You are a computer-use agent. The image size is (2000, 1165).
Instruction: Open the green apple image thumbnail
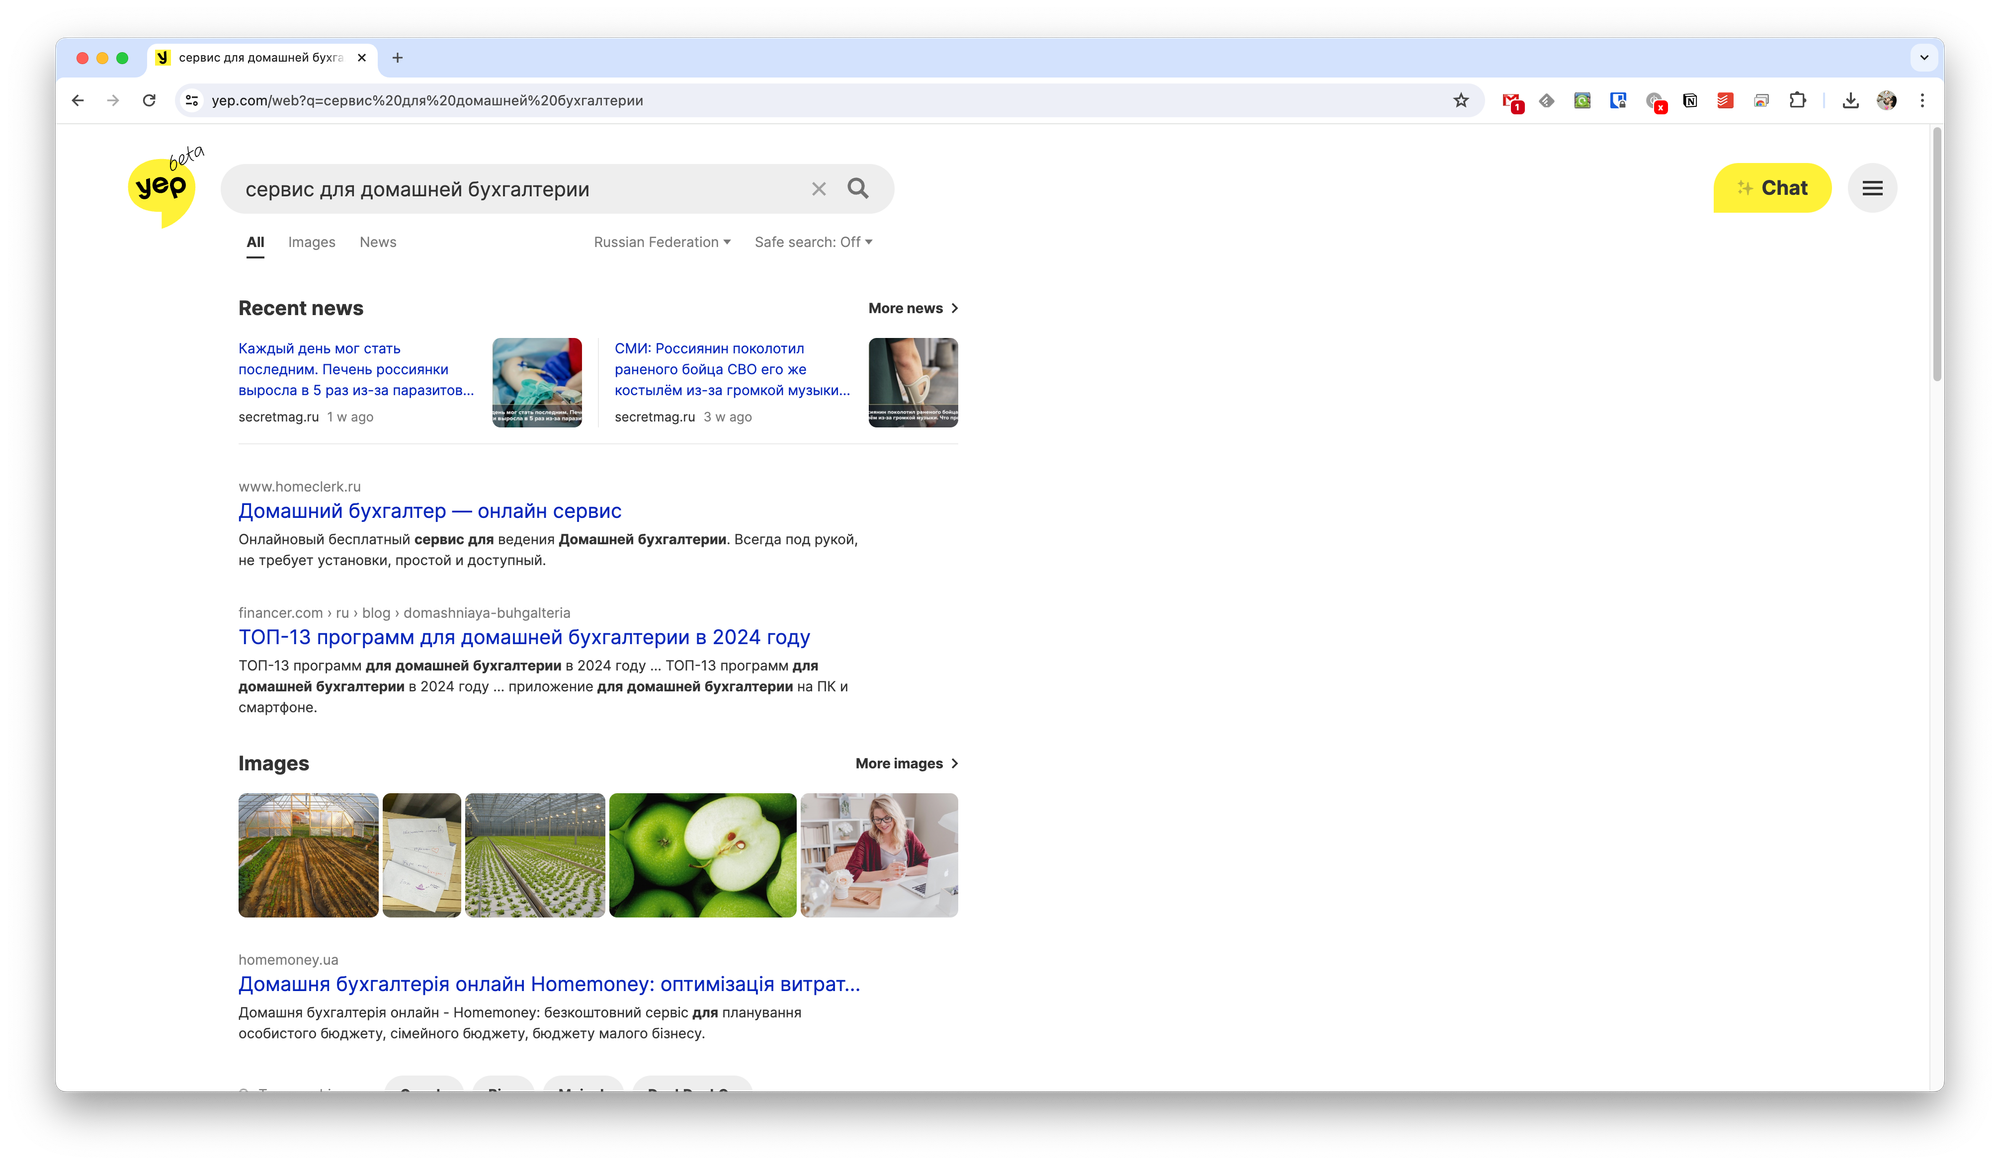(x=702, y=855)
